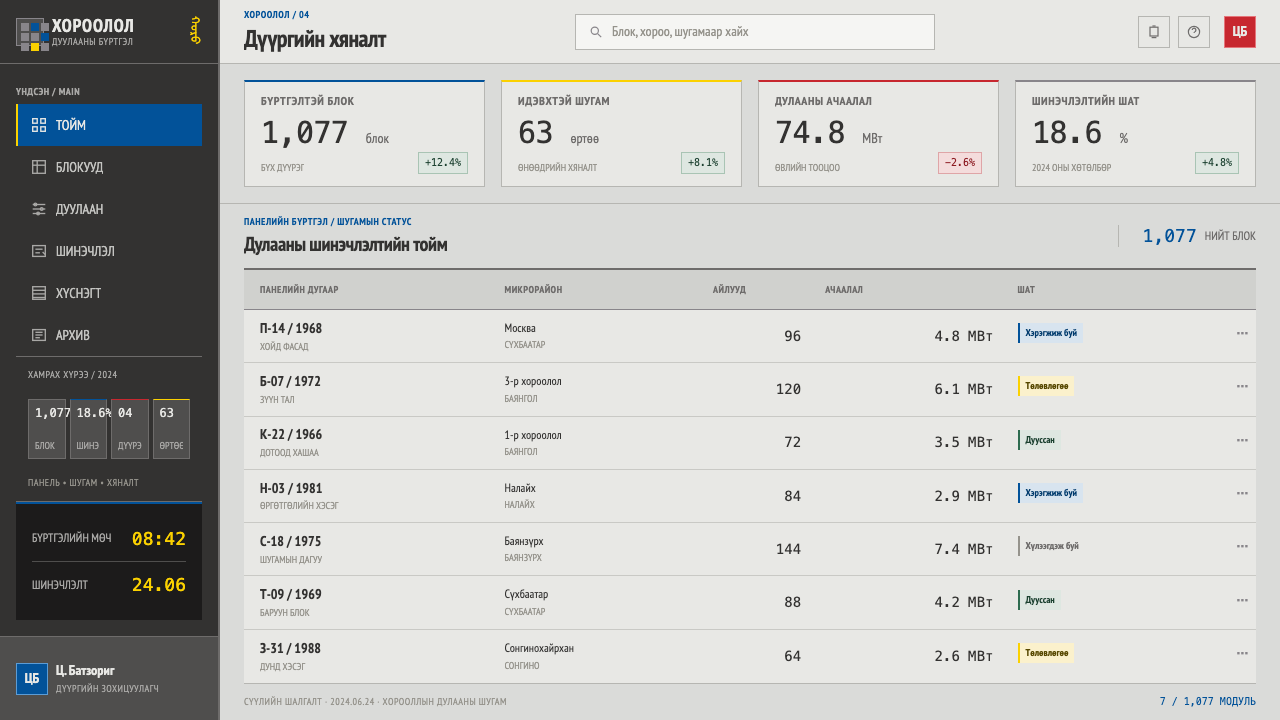Viewport: 1280px width, 720px height.
Task: Open the Ц. Батзориг user profile
Action: [109, 679]
